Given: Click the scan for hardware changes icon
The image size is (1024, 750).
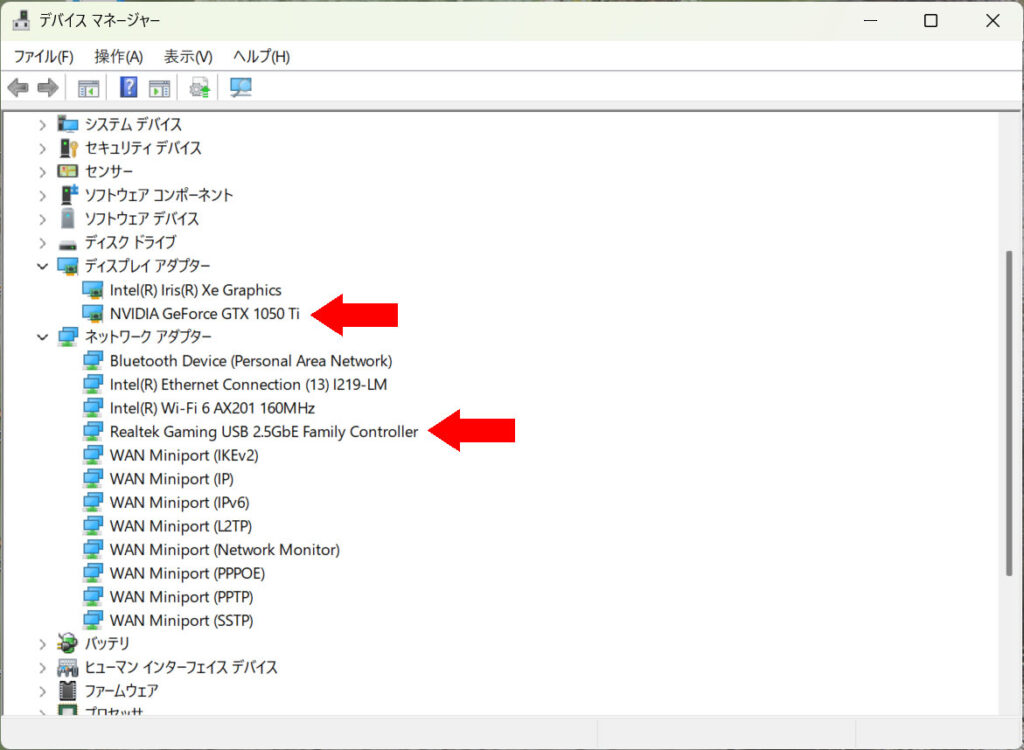Looking at the screenshot, I should [241, 88].
